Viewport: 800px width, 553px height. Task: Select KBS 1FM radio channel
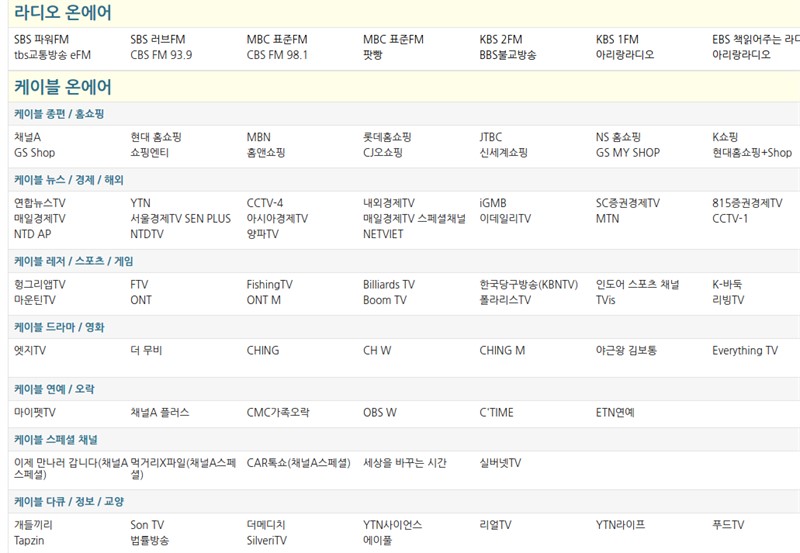tap(617, 39)
